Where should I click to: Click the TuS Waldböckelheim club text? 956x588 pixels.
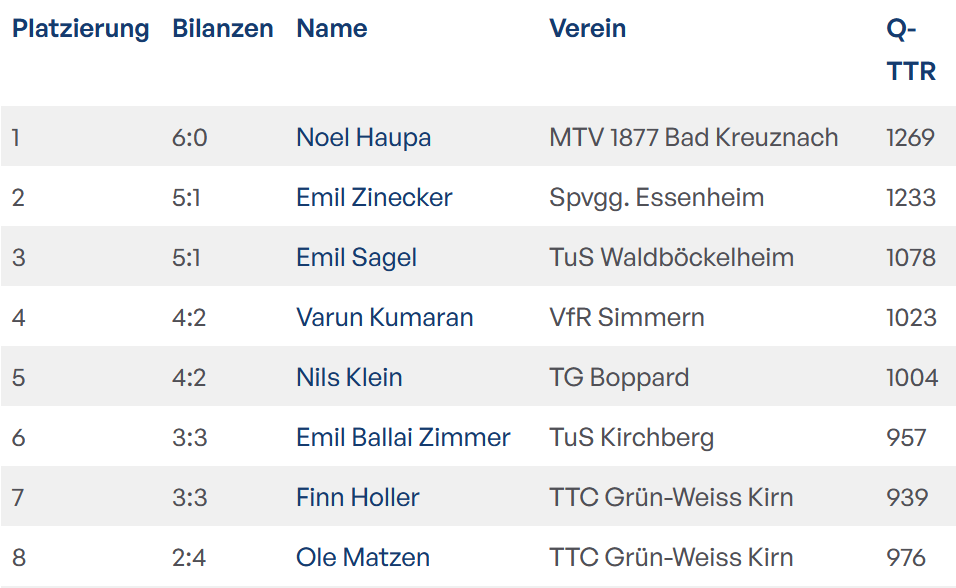pyautogui.click(x=671, y=257)
